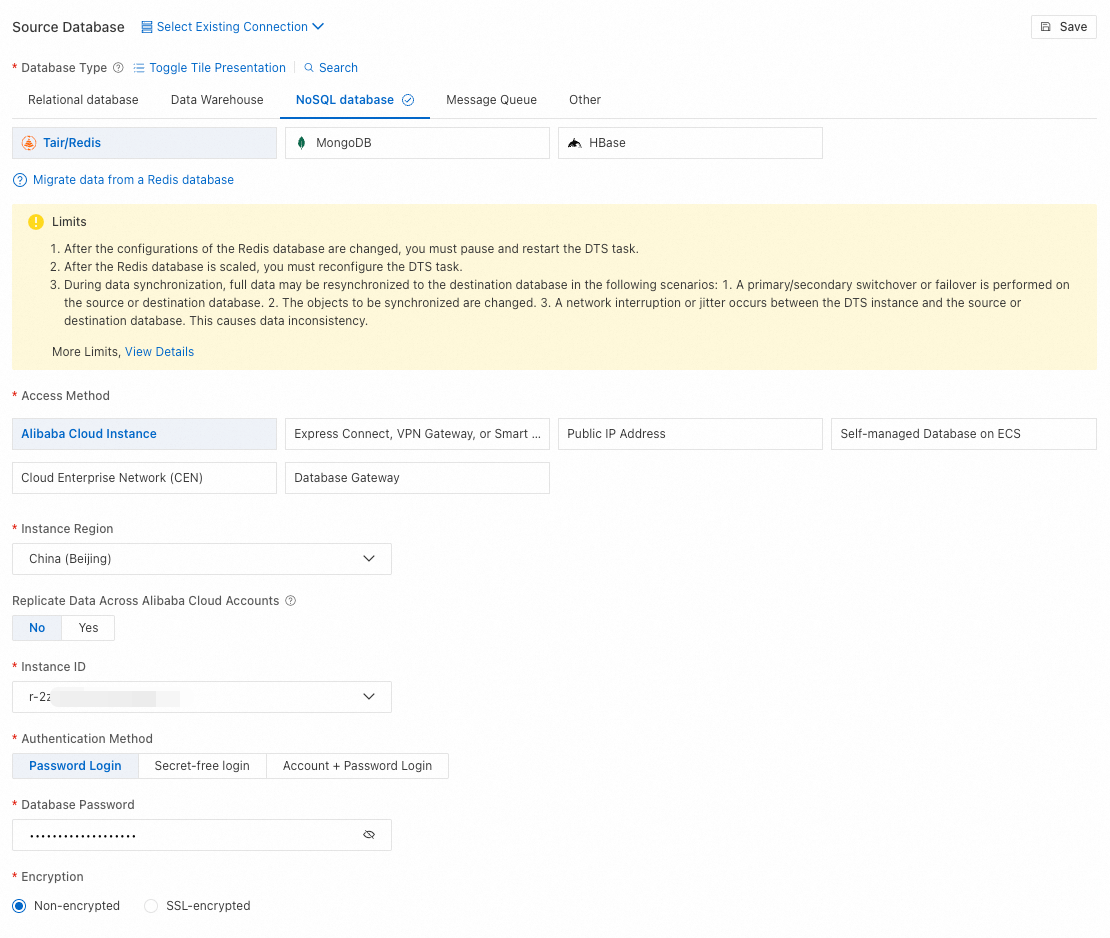Viewport: 1110px width, 938px height.
Task: Open the Select Existing Connection dropdown
Action: coord(232,27)
